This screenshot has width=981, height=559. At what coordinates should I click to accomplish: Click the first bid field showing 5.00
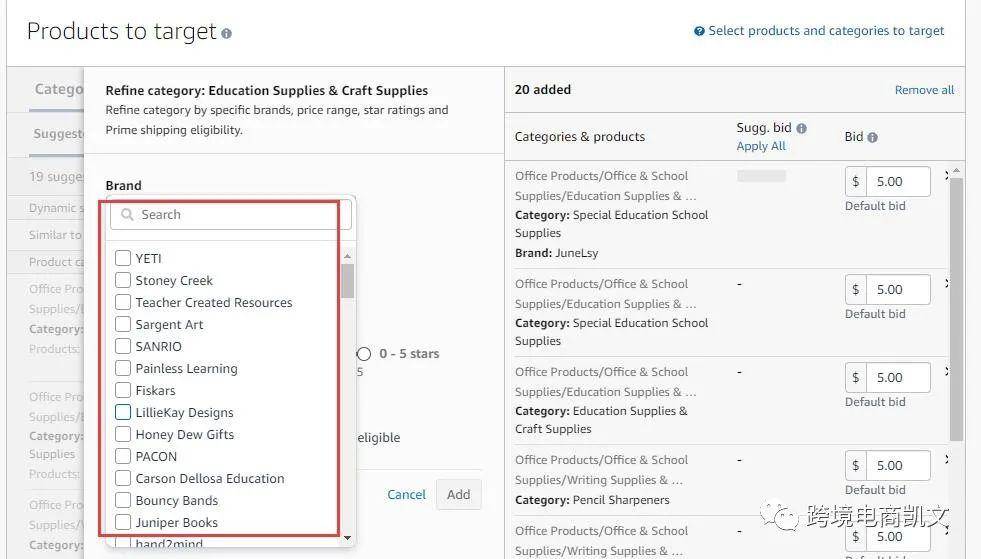click(898, 181)
